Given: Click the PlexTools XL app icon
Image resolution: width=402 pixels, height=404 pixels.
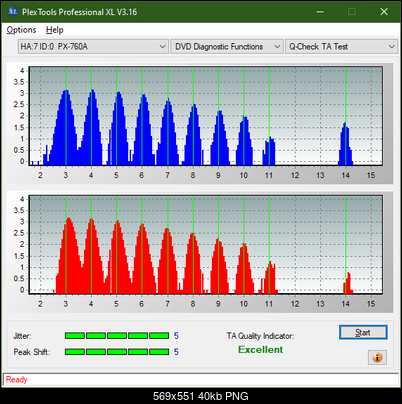Looking at the screenshot, I should 13,12.
